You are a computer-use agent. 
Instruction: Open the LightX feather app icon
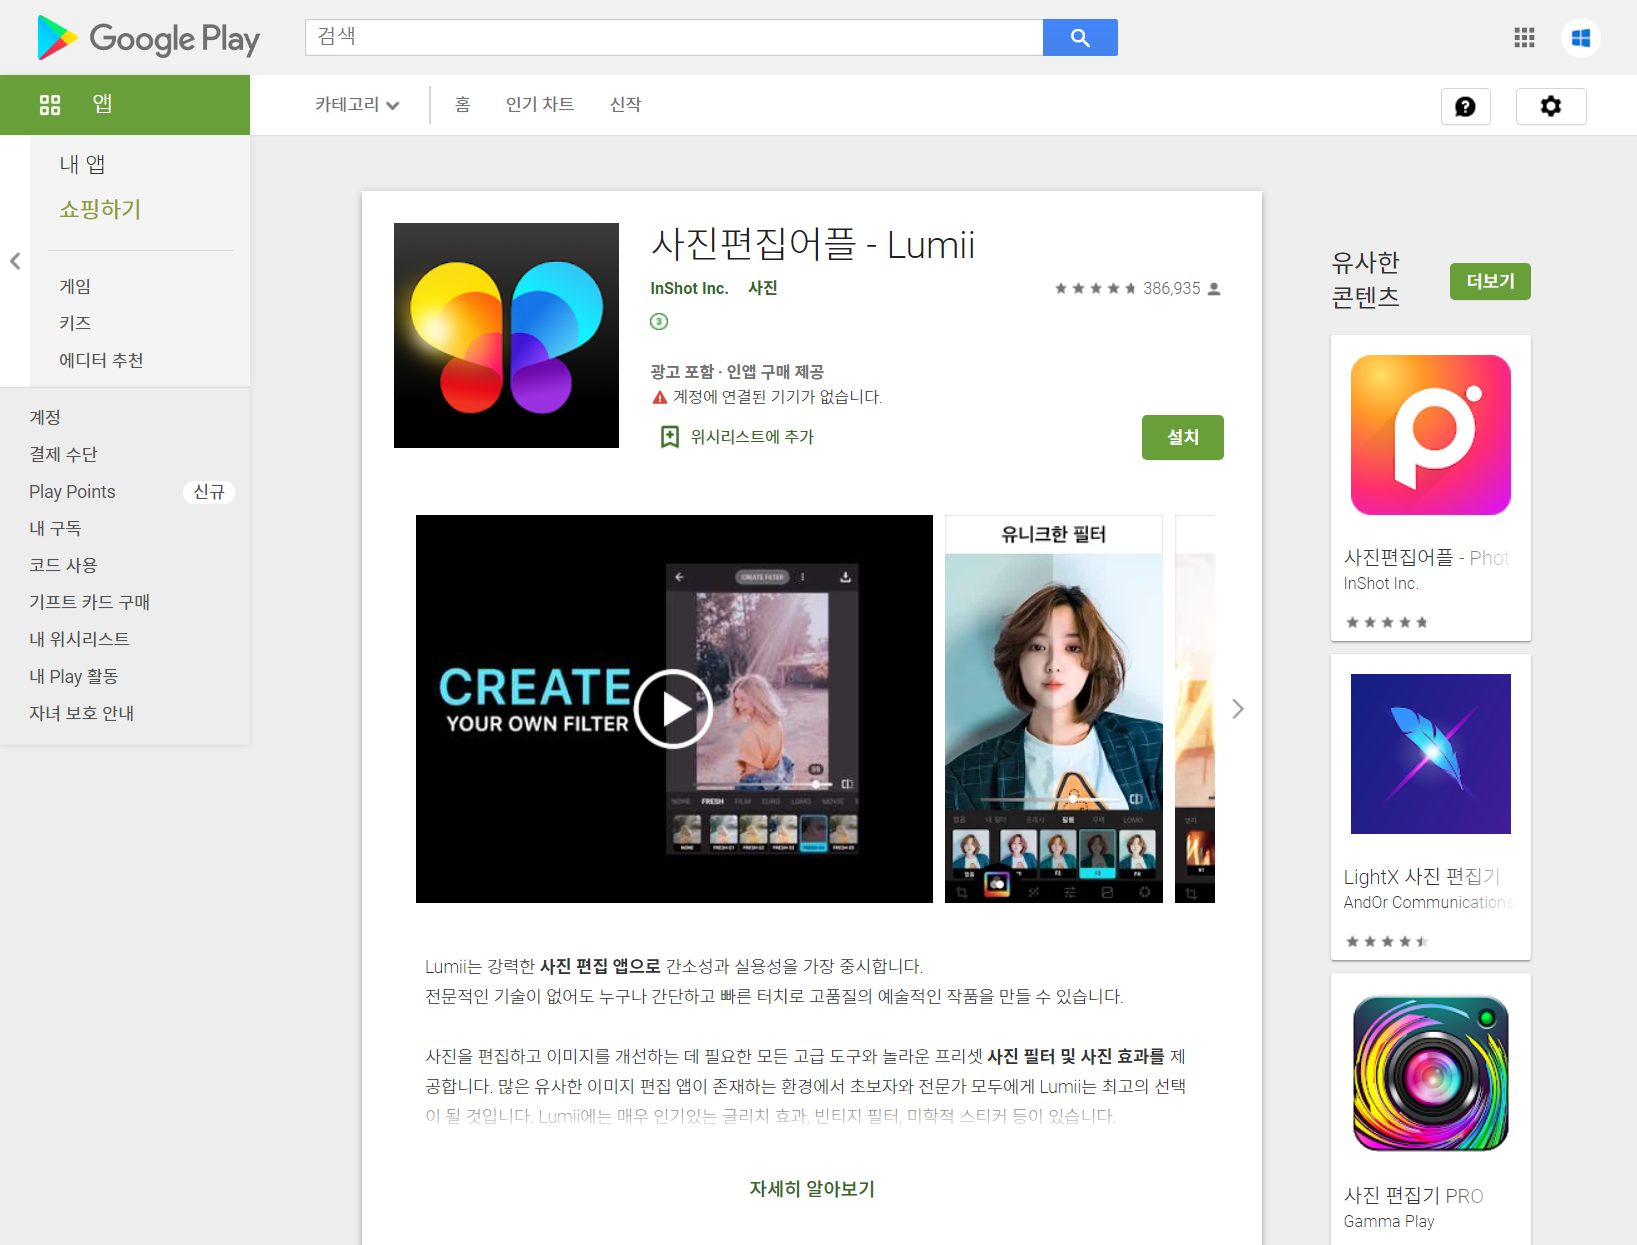coord(1431,754)
